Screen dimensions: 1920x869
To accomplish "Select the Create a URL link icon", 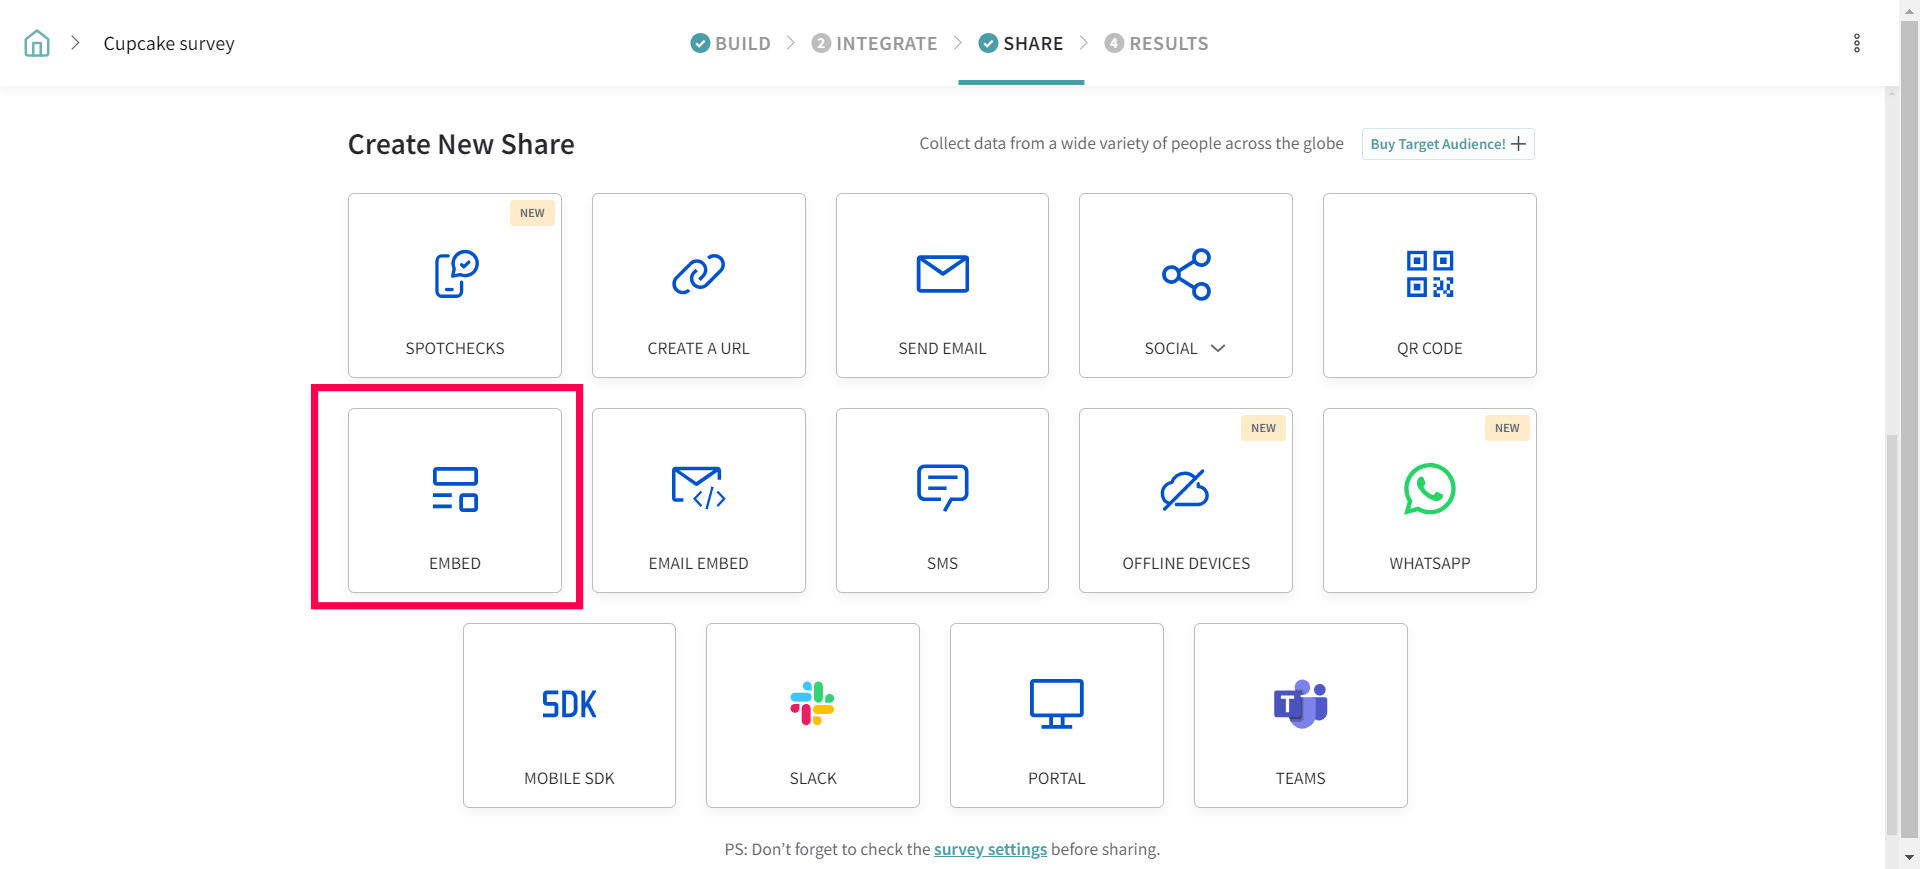I will [698, 274].
